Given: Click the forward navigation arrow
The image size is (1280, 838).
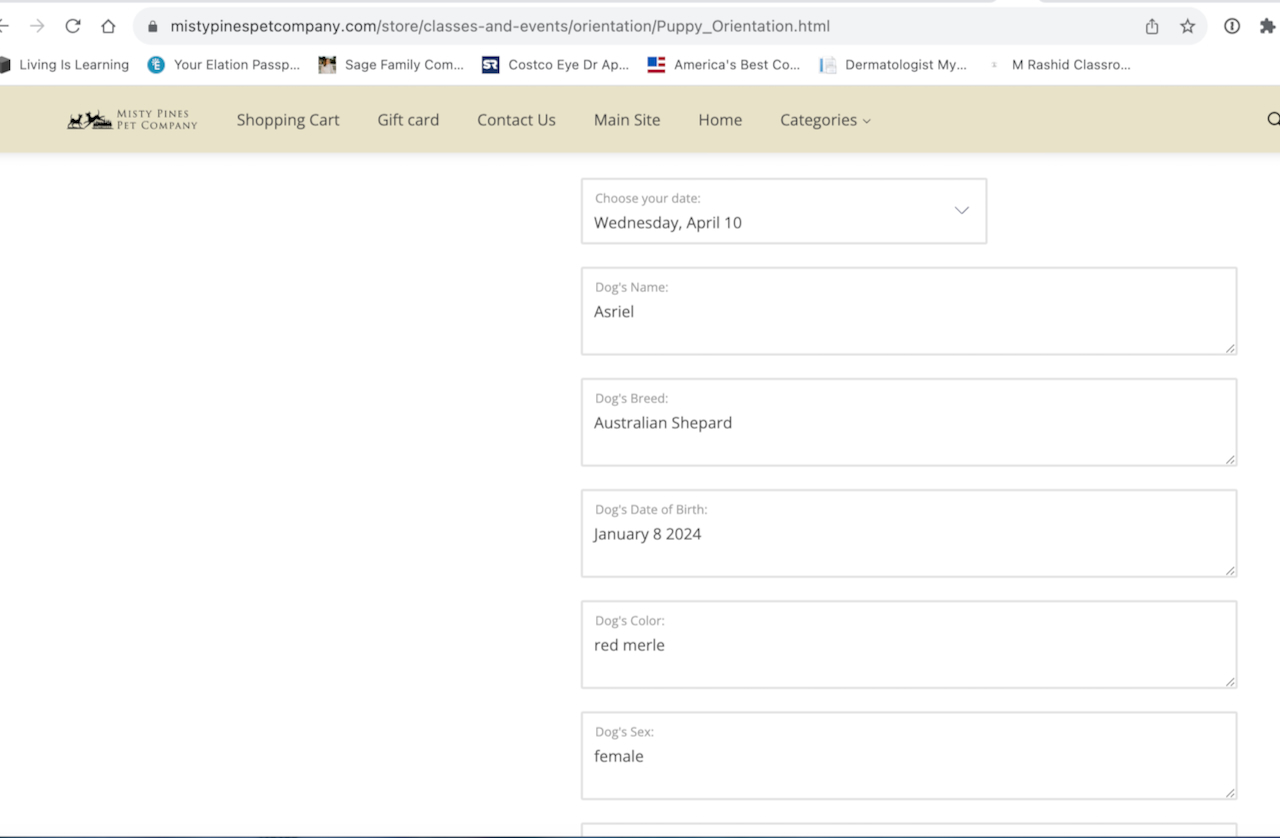Looking at the screenshot, I should pyautogui.click(x=37, y=26).
